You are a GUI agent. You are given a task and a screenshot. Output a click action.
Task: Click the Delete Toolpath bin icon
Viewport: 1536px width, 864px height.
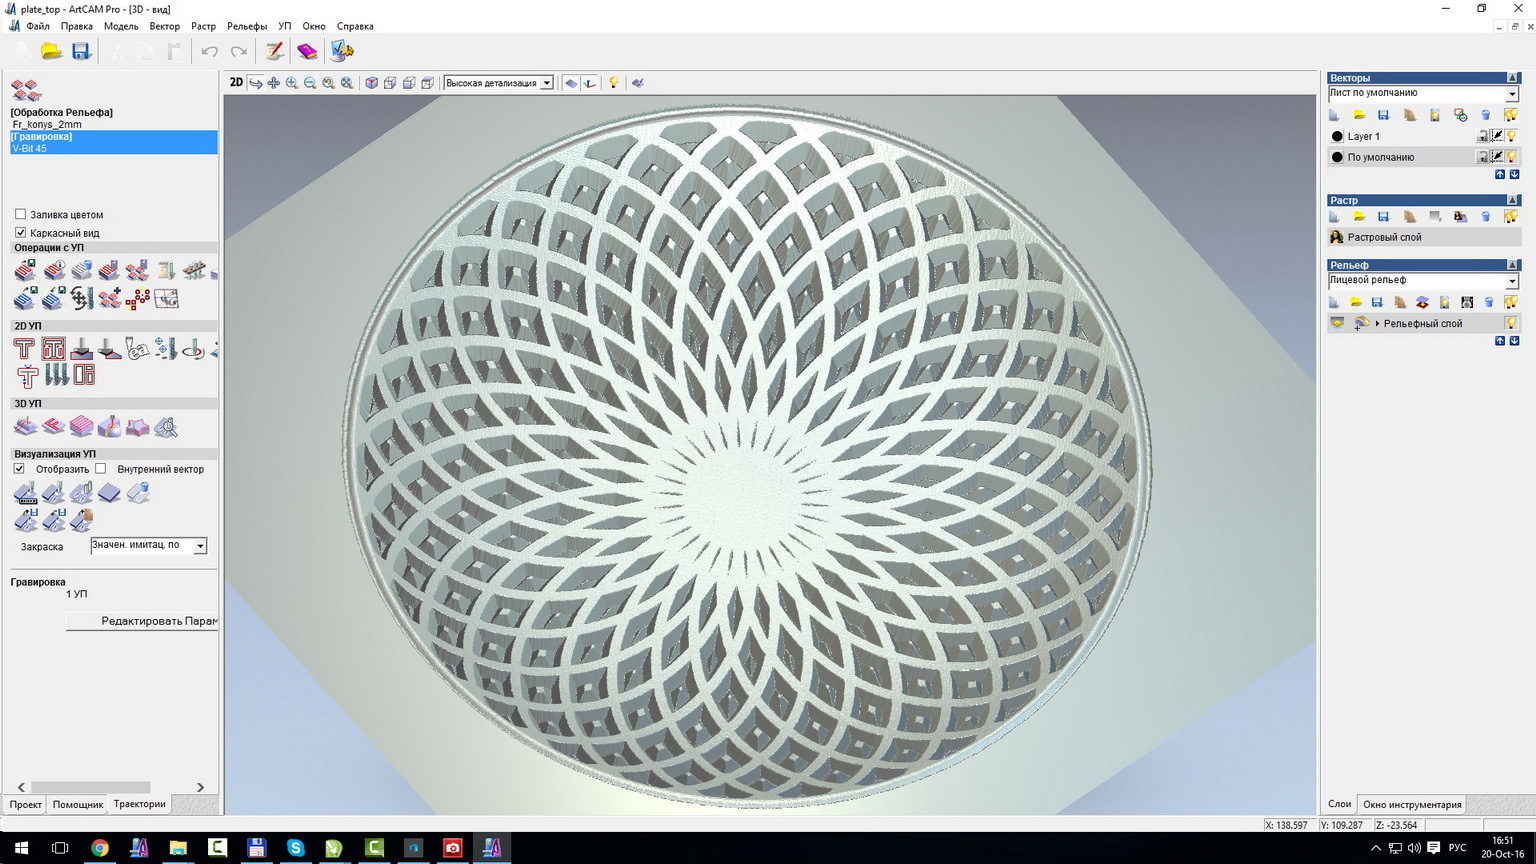pyautogui.click(x=81, y=271)
